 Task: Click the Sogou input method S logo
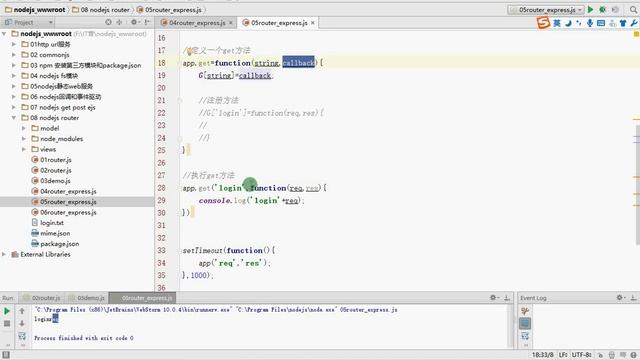click(x=543, y=23)
